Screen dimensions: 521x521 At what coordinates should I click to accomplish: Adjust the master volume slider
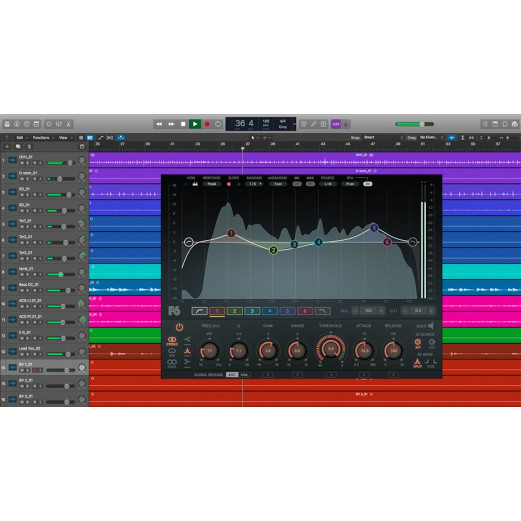click(414, 124)
